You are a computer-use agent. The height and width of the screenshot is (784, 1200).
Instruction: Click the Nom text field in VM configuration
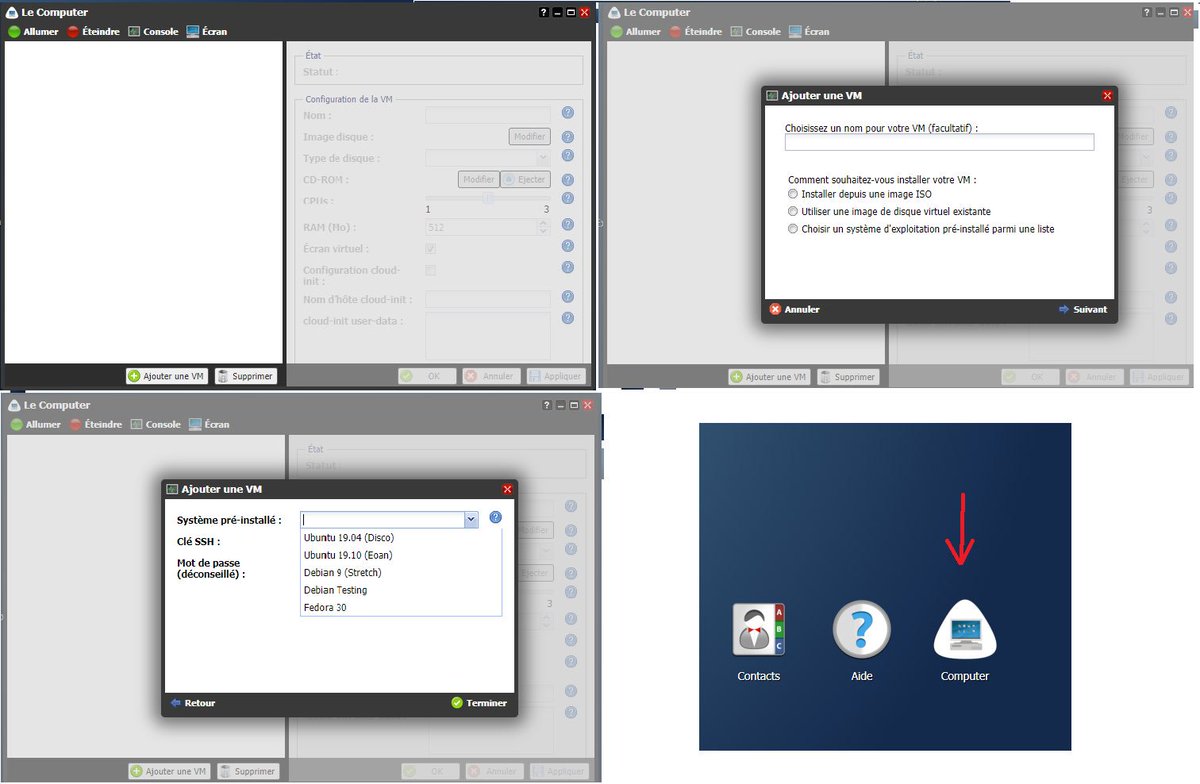pos(488,115)
